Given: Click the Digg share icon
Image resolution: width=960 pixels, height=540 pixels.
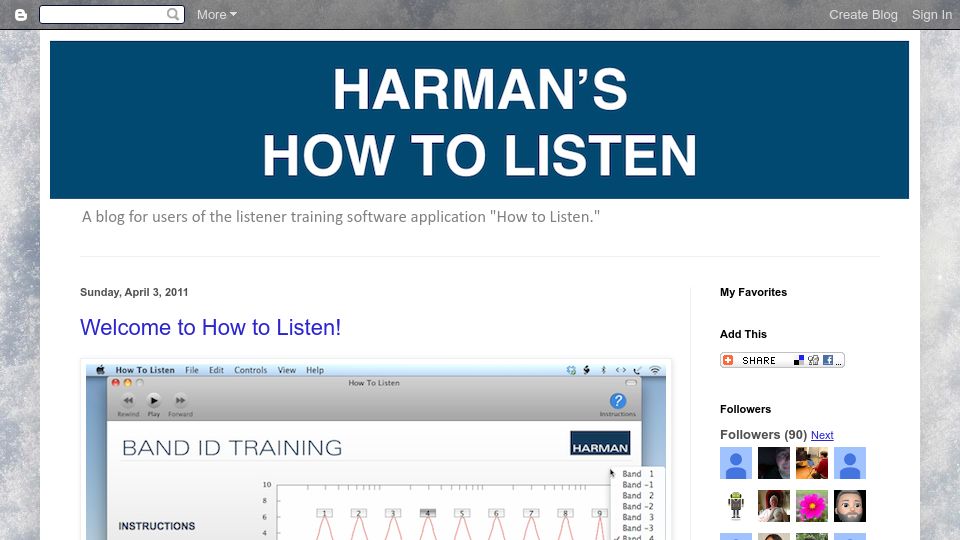Looking at the screenshot, I should point(813,360).
